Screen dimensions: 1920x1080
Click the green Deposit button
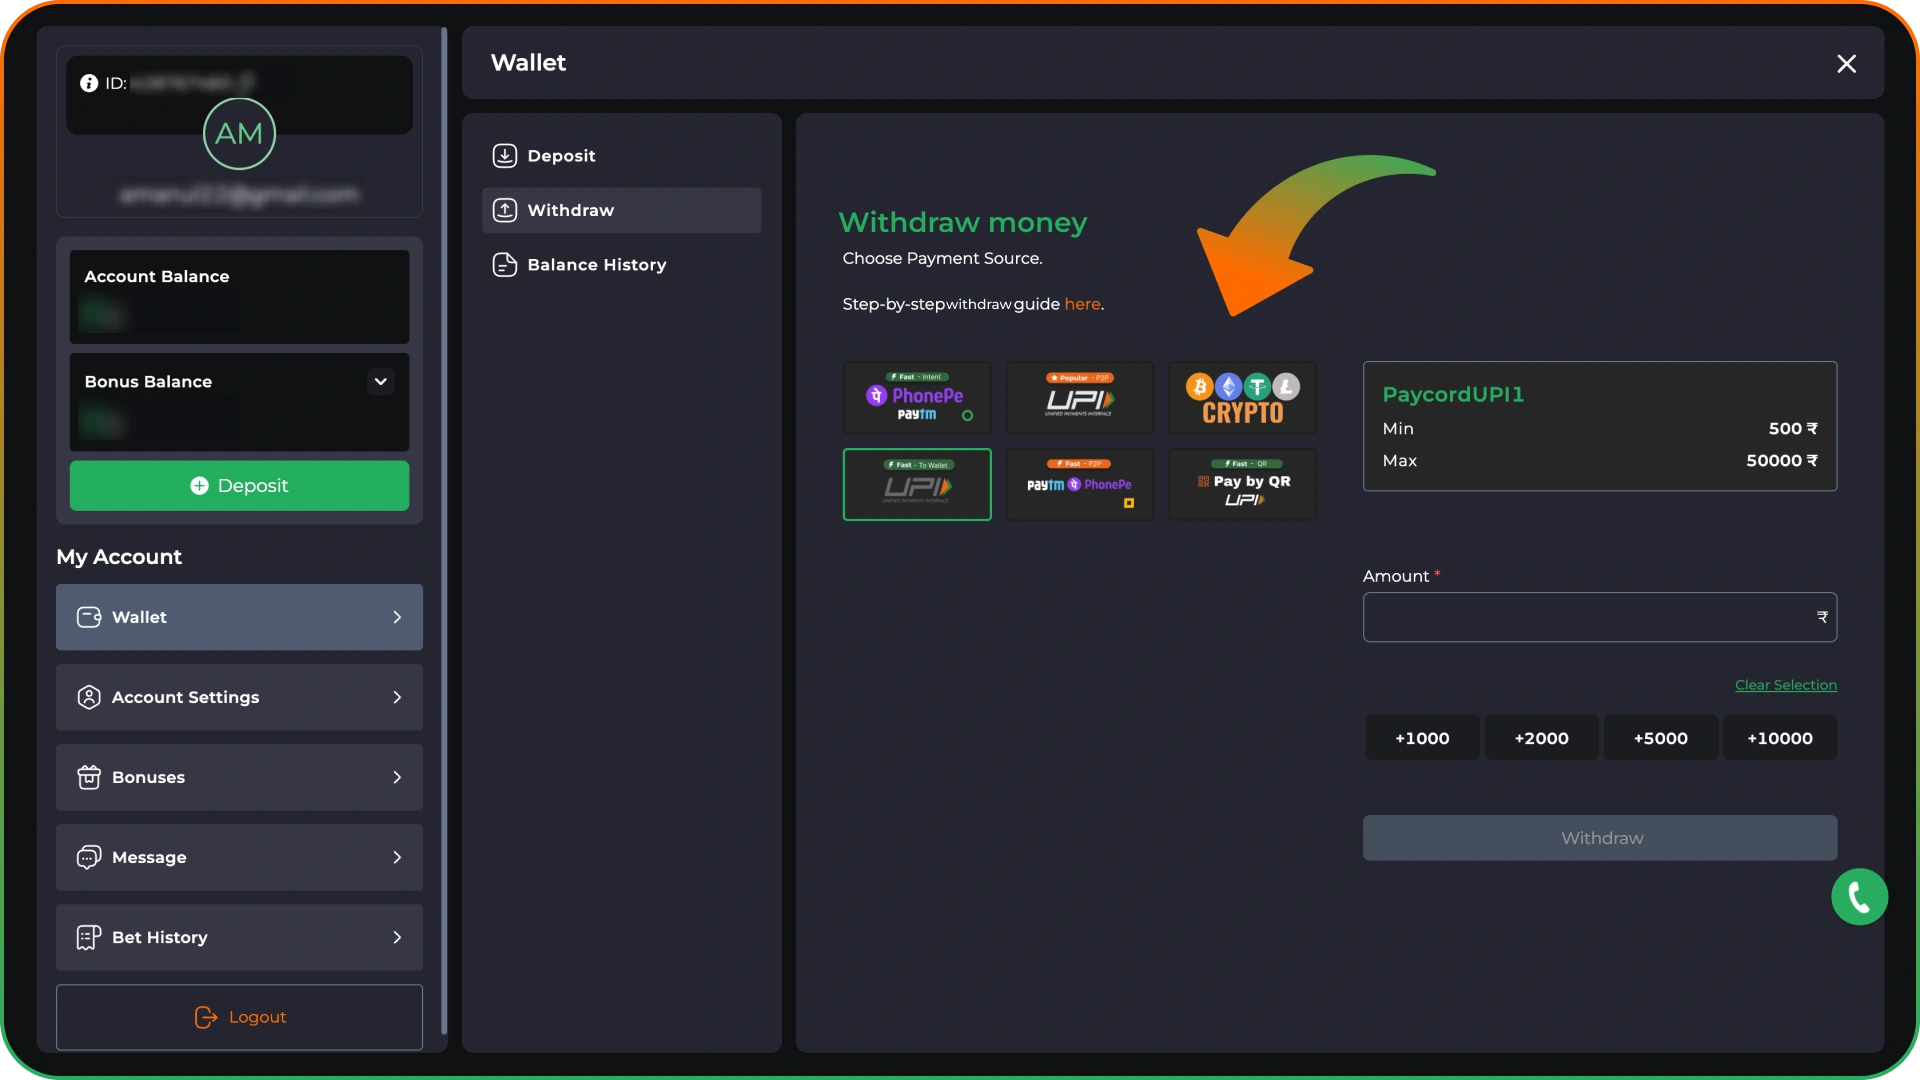click(x=239, y=485)
